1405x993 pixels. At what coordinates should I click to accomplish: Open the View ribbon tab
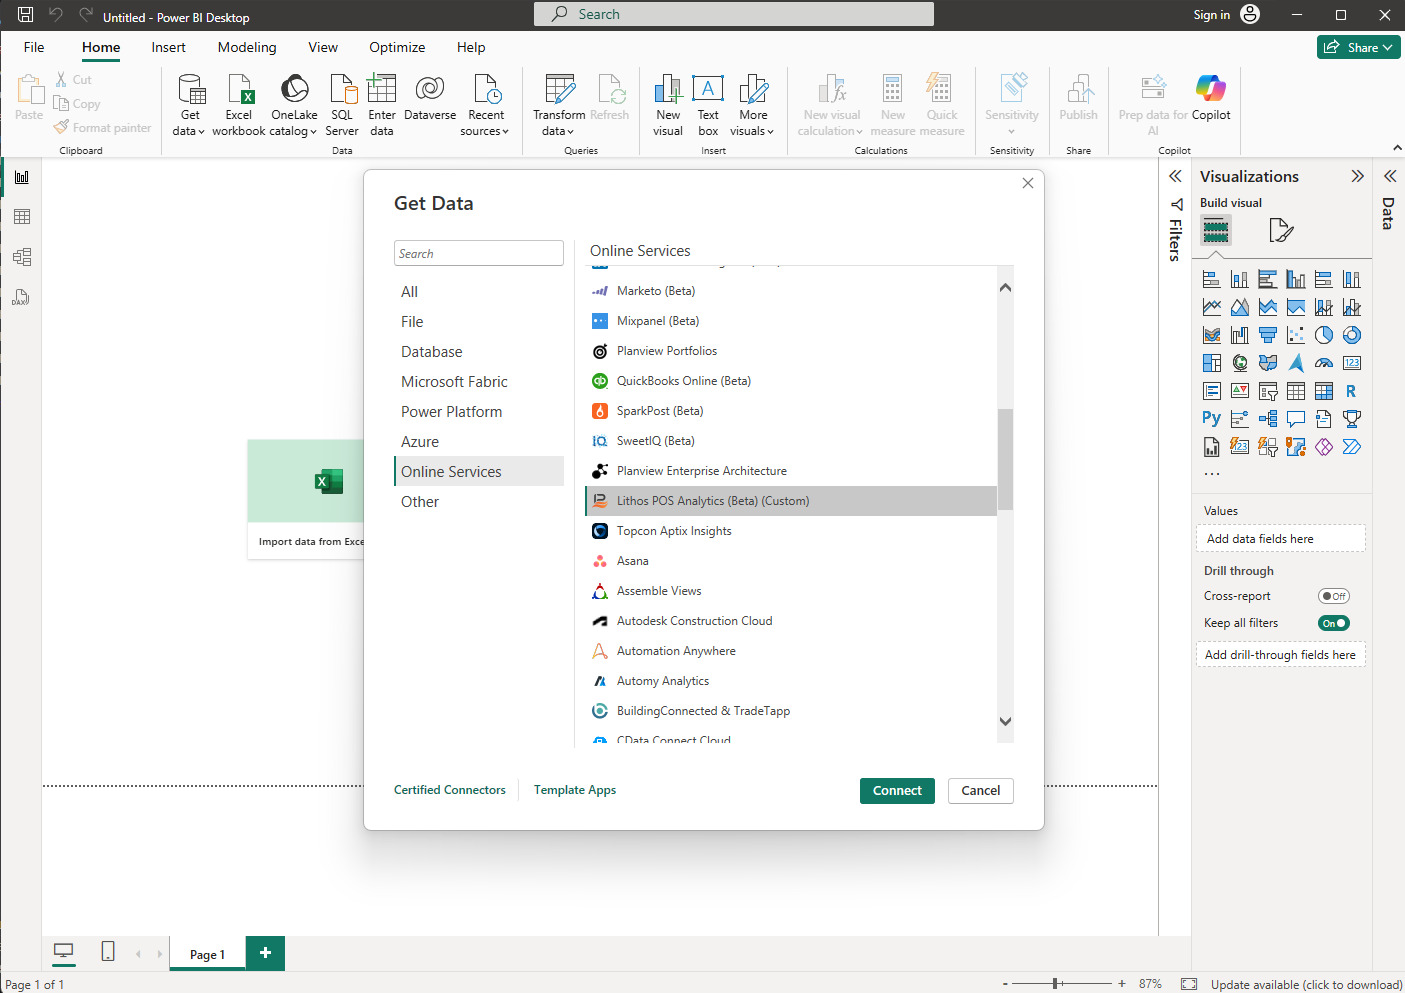pyautogui.click(x=323, y=47)
